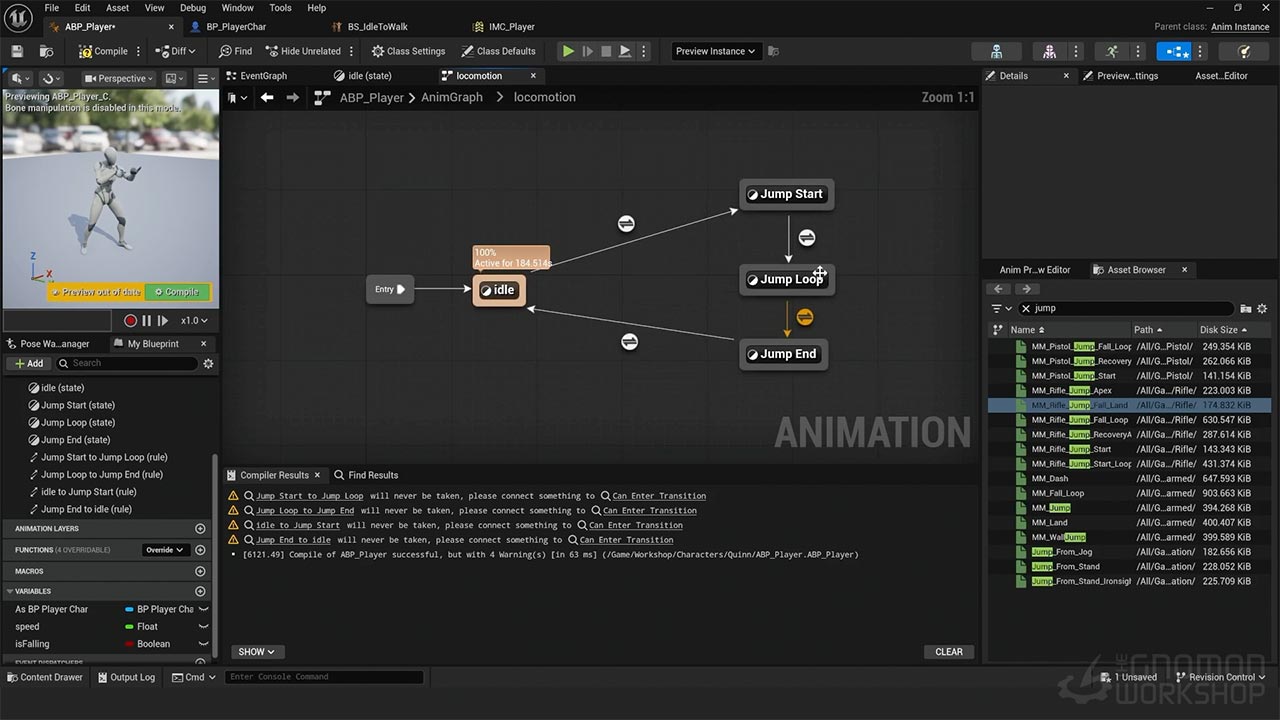
Task: Toggle Hide Unrelated nodes
Action: click(x=303, y=51)
